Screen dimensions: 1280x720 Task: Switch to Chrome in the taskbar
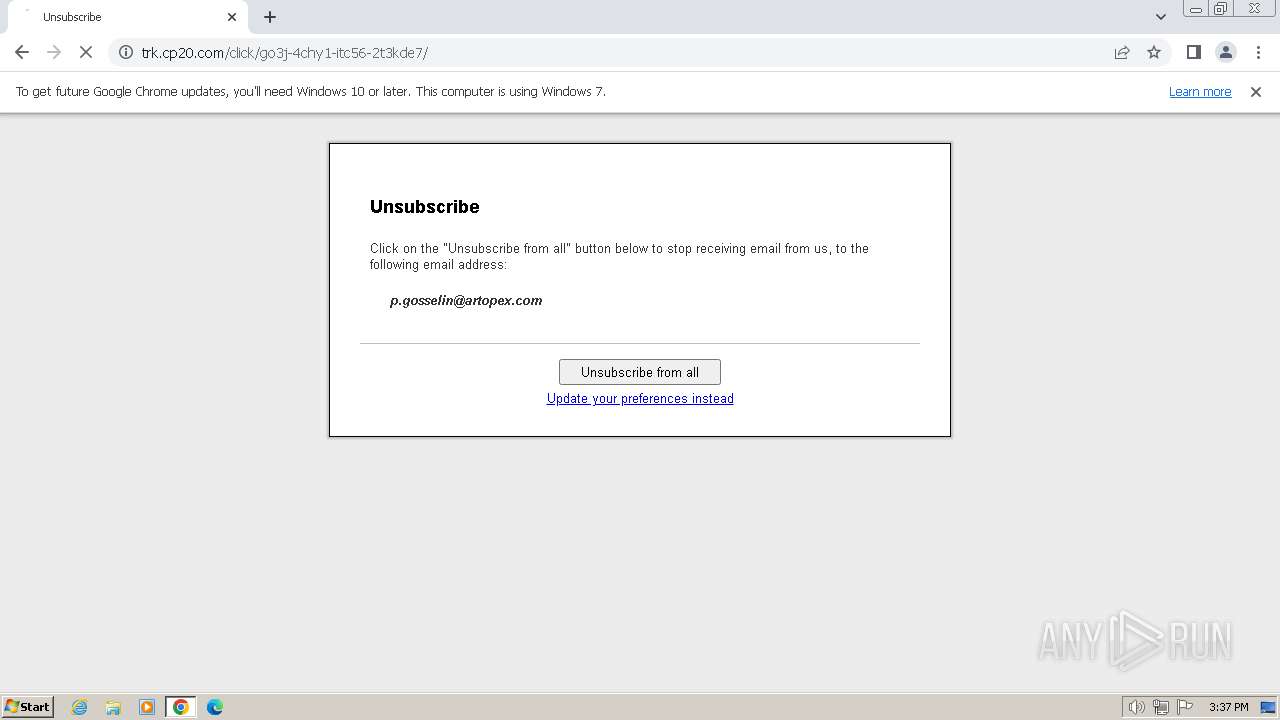click(x=181, y=707)
